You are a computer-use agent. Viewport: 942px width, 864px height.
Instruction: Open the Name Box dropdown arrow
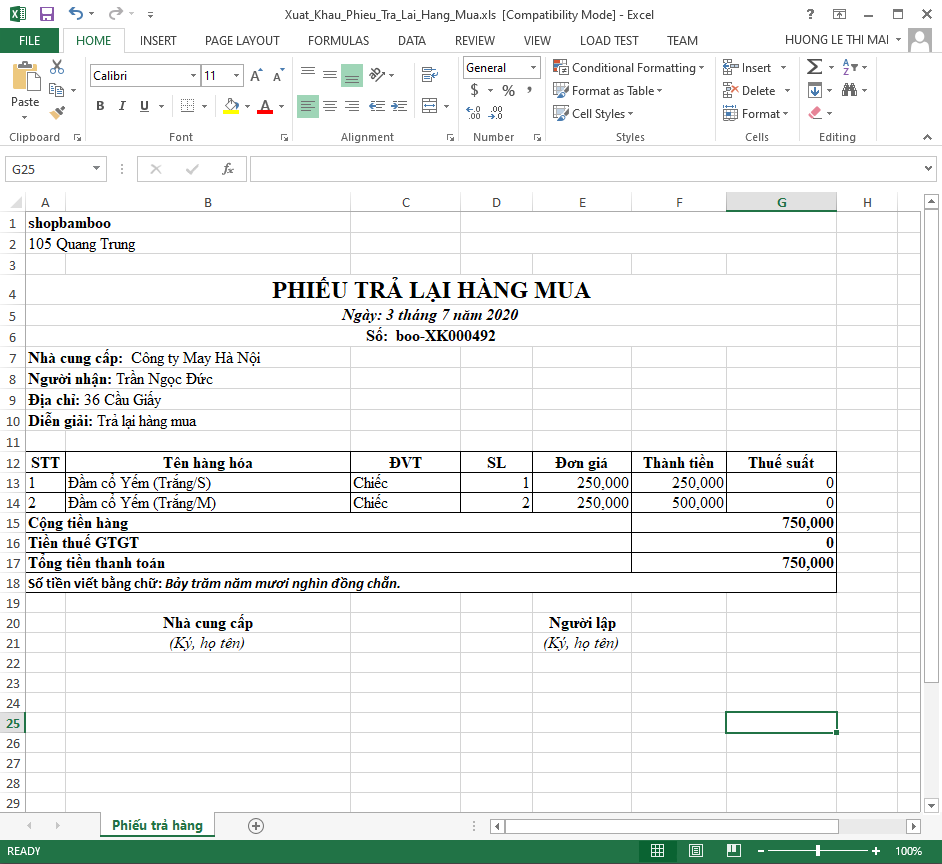pyautogui.click(x=96, y=169)
